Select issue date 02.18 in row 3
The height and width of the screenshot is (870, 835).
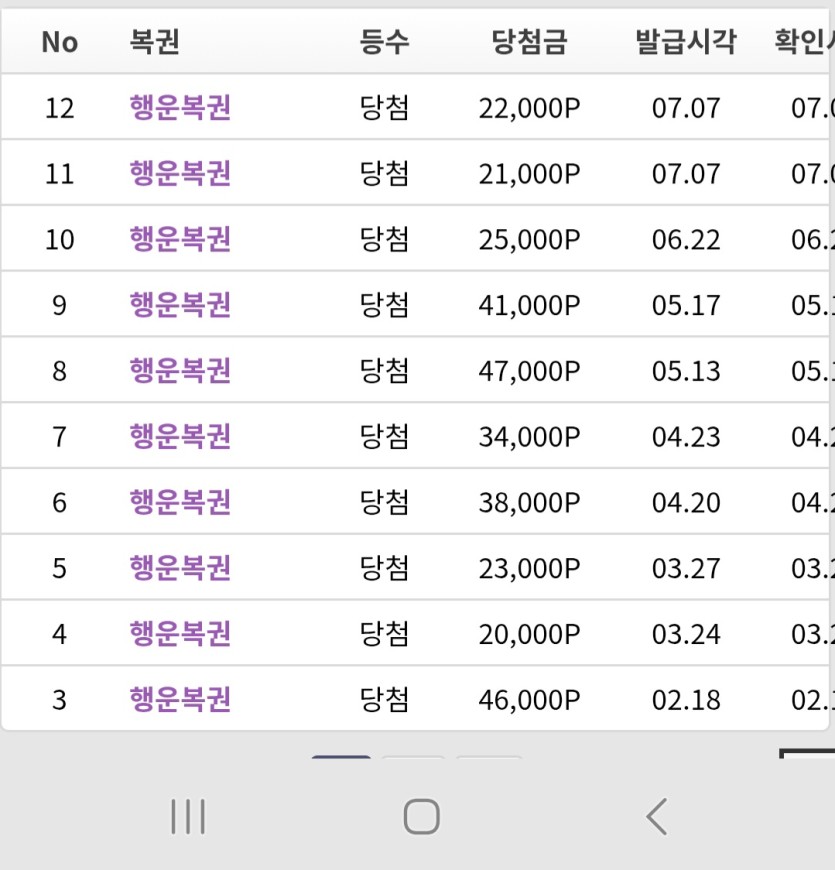coord(686,700)
